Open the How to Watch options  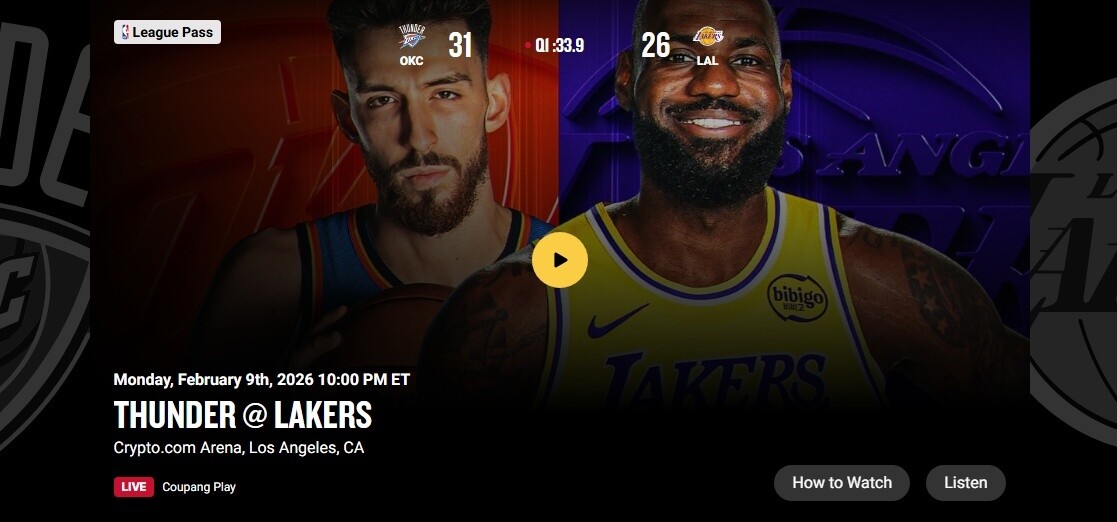tap(842, 483)
